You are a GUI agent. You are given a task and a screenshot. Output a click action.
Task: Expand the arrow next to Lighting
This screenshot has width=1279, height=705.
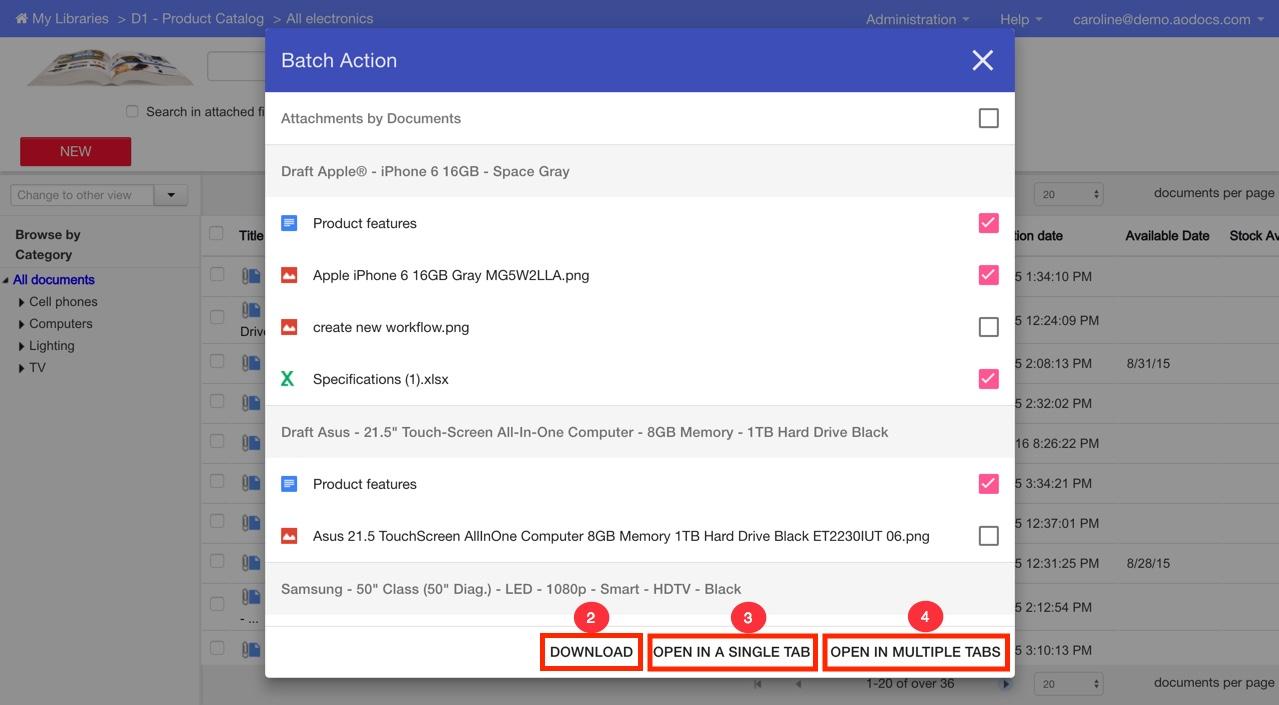[22, 346]
